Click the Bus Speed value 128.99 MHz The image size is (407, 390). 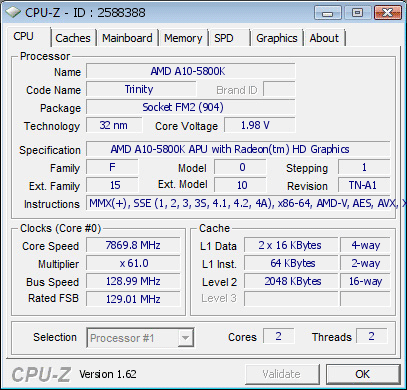click(133, 281)
